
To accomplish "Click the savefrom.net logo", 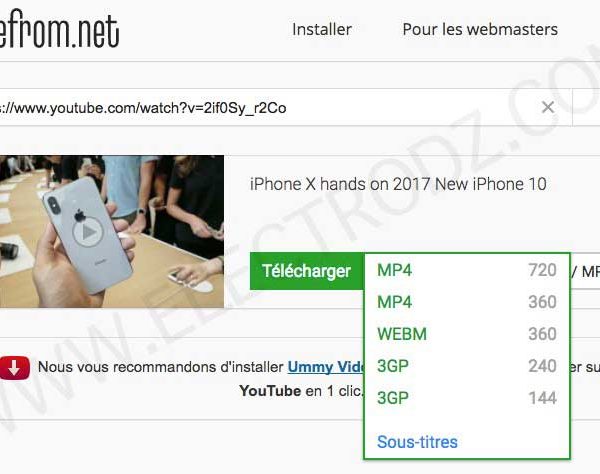I will click(x=59, y=31).
